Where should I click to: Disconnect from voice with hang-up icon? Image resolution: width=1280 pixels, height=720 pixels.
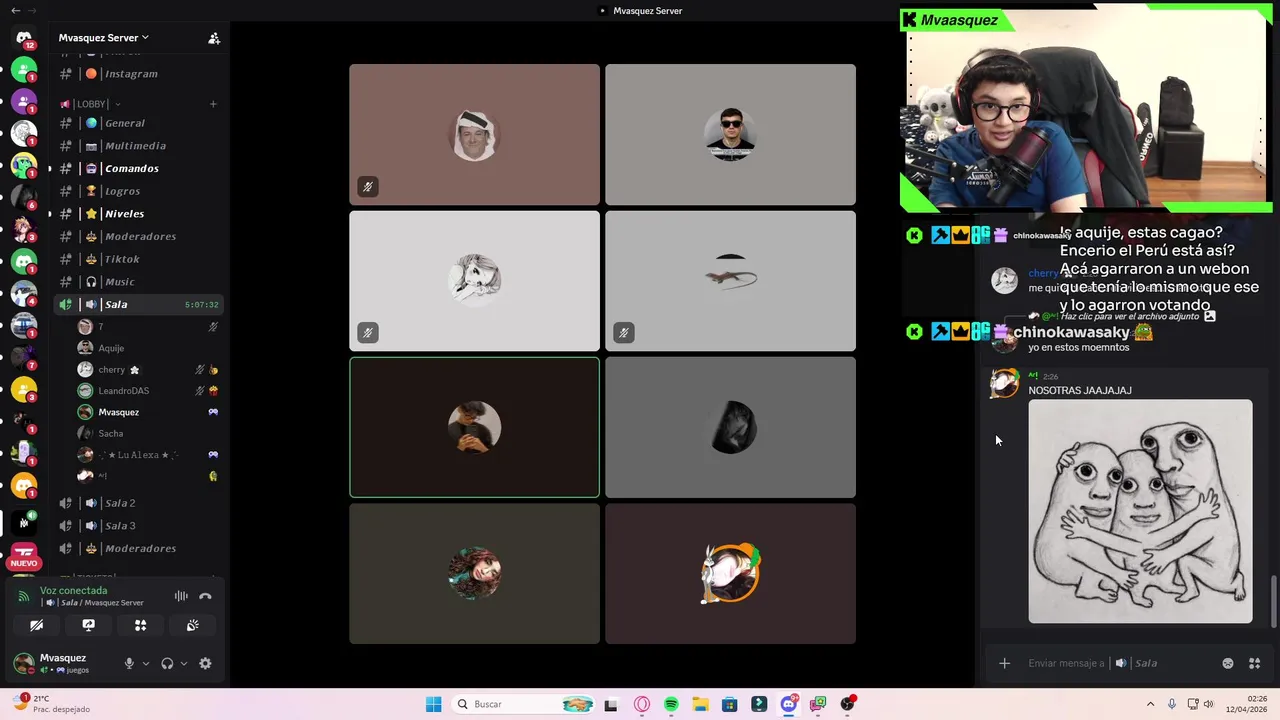pyautogui.click(x=205, y=596)
